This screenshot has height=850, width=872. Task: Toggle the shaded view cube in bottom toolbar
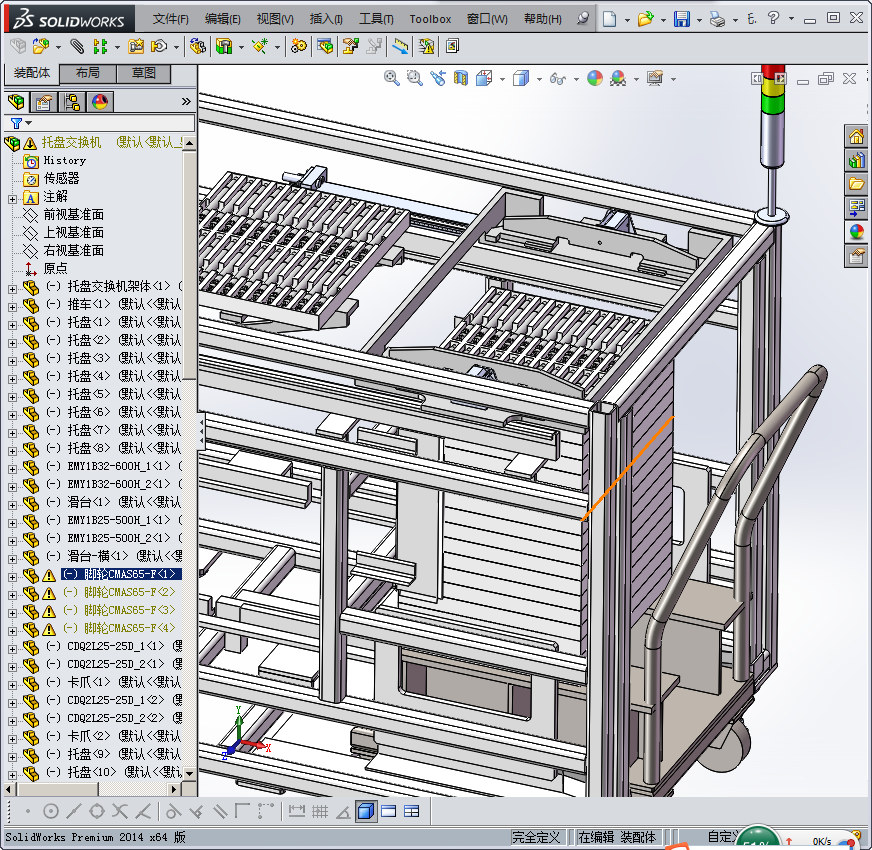pyautogui.click(x=366, y=811)
